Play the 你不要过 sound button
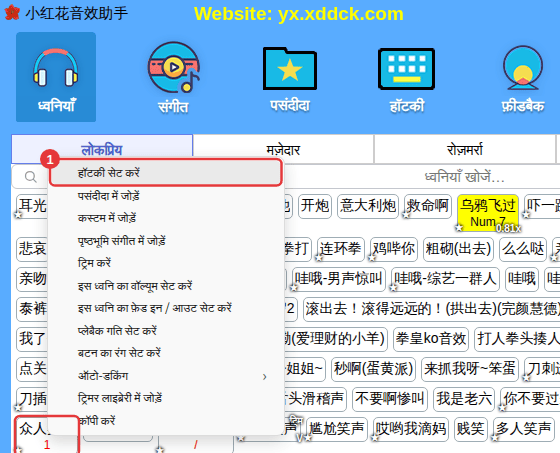The width and height of the screenshot is (560, 453). coord(530,399)
